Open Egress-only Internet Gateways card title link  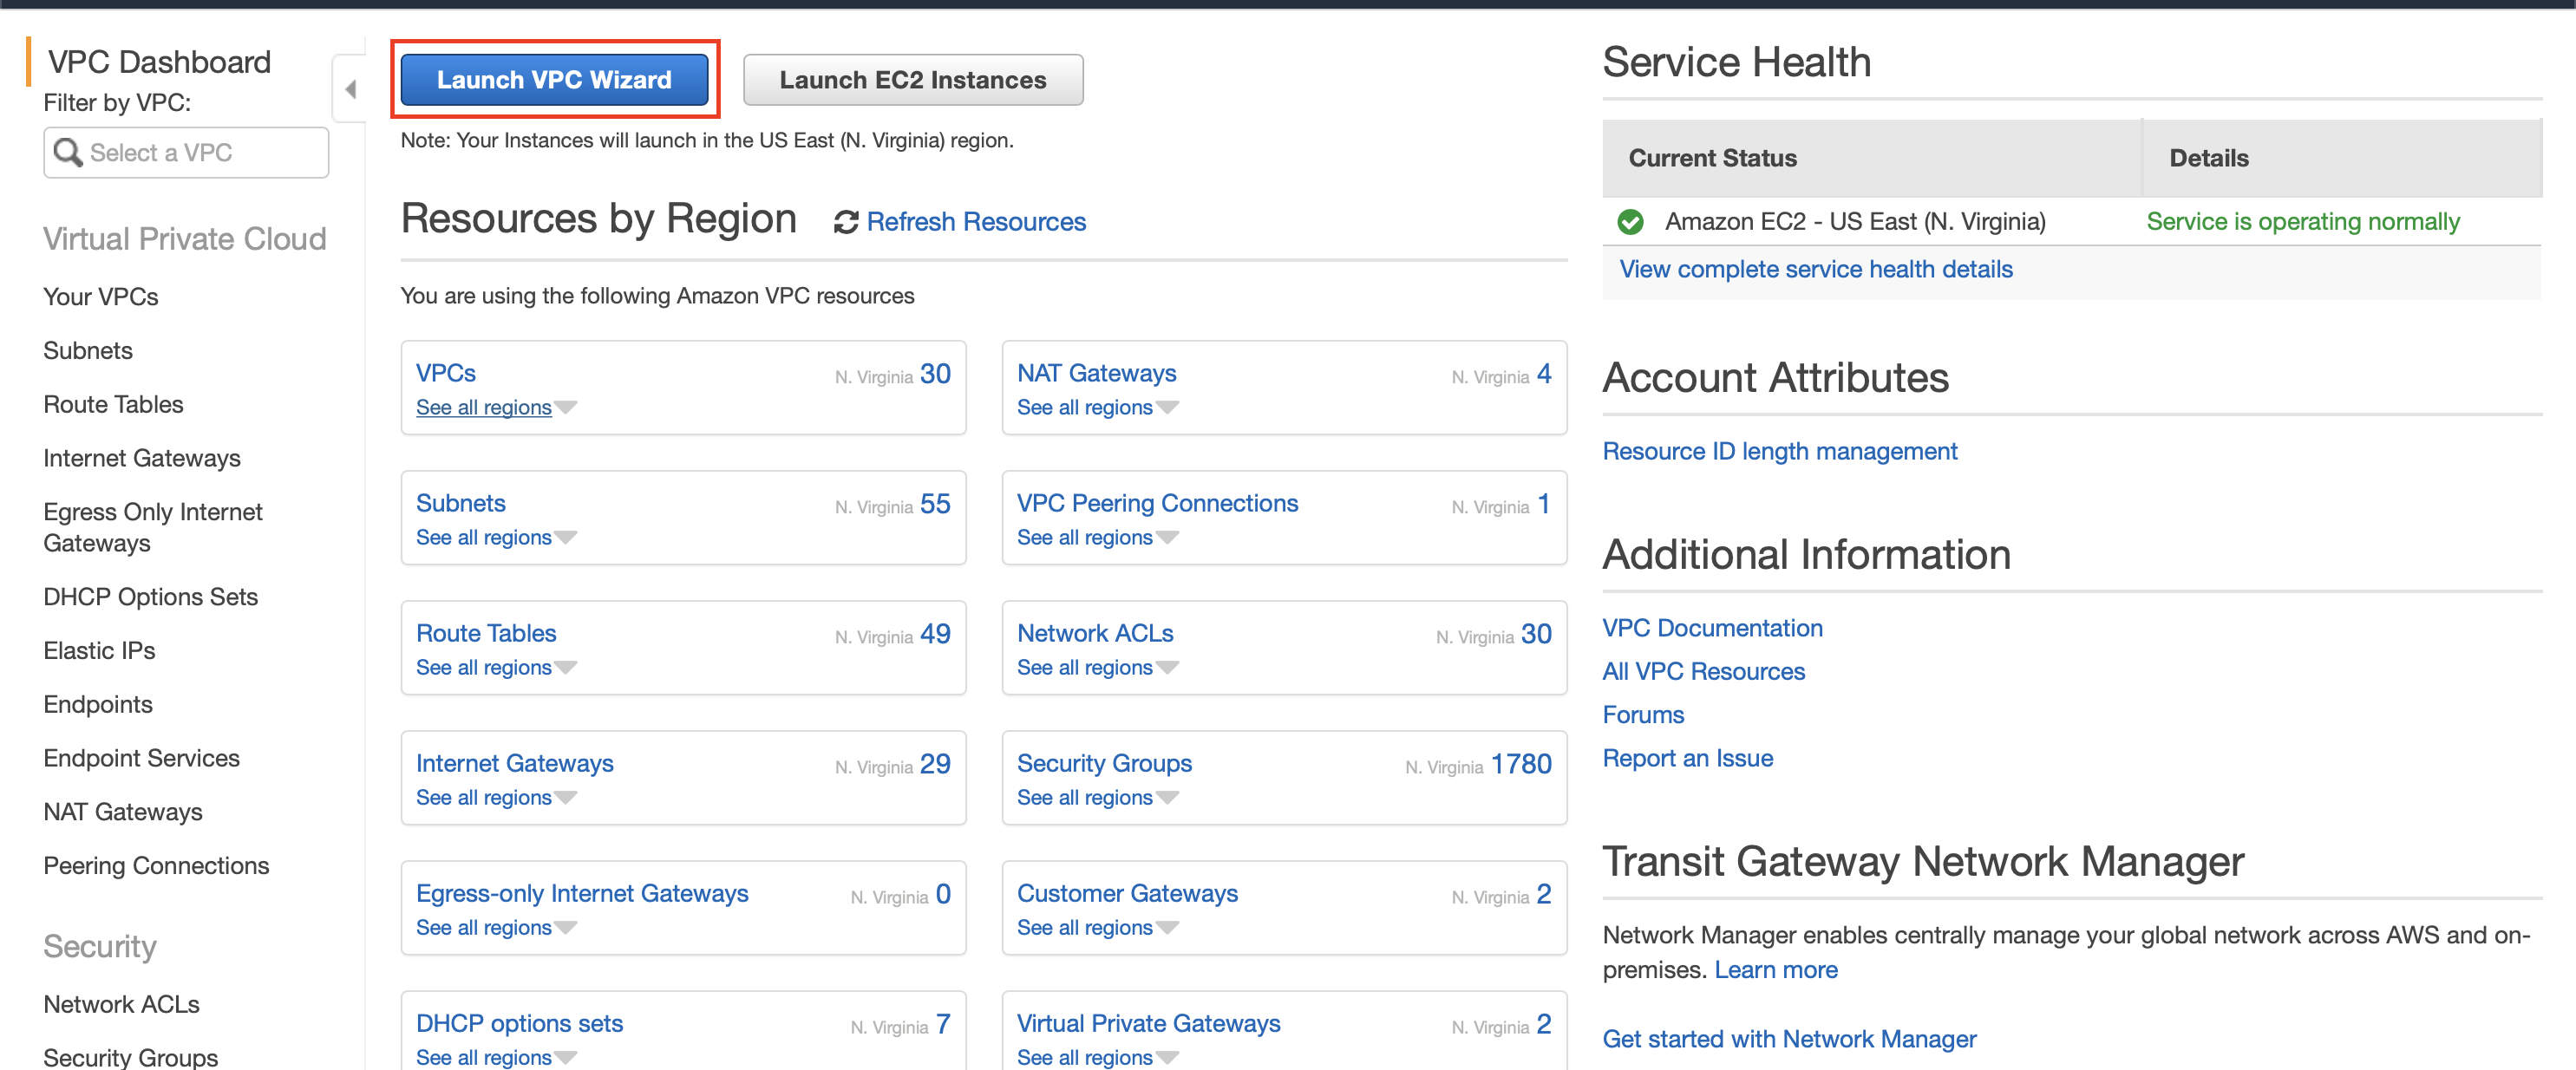point(582,893)
